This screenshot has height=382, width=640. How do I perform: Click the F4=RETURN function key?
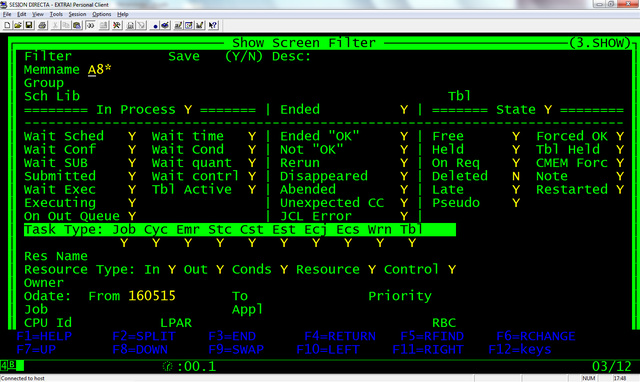[x=340, y=336]
